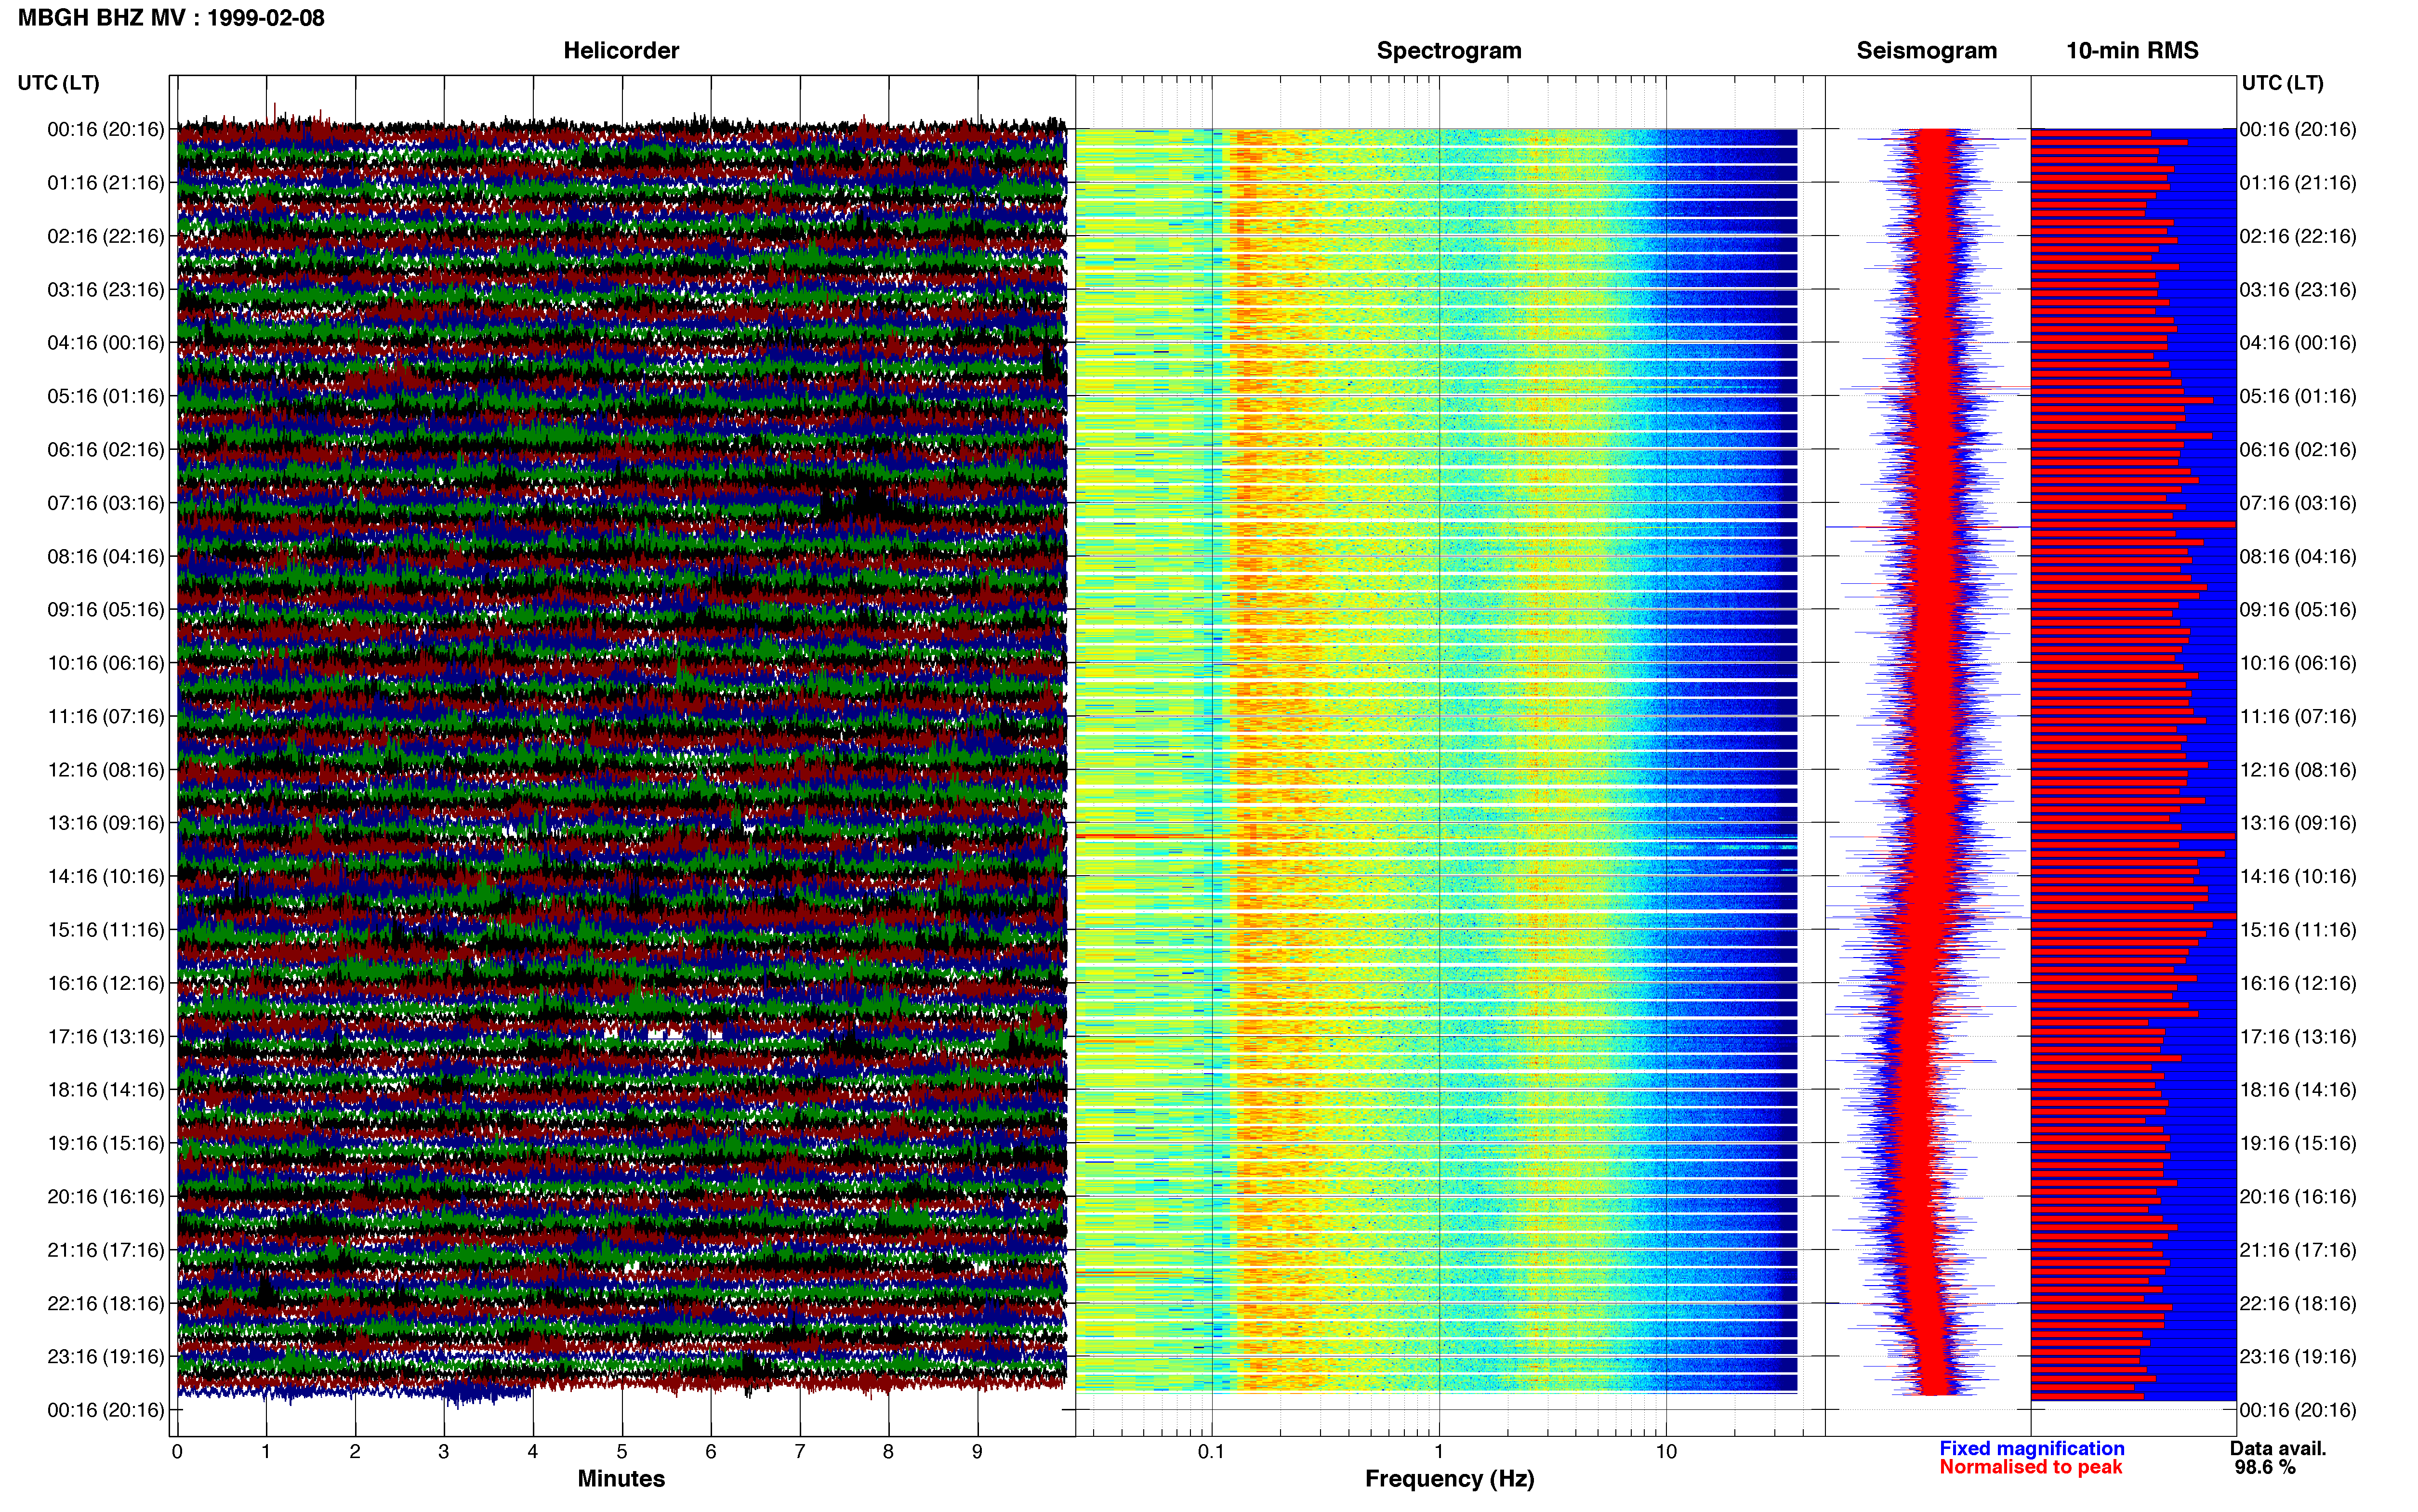Click the 10 frequency tick label

(x=1666, y=1452)
